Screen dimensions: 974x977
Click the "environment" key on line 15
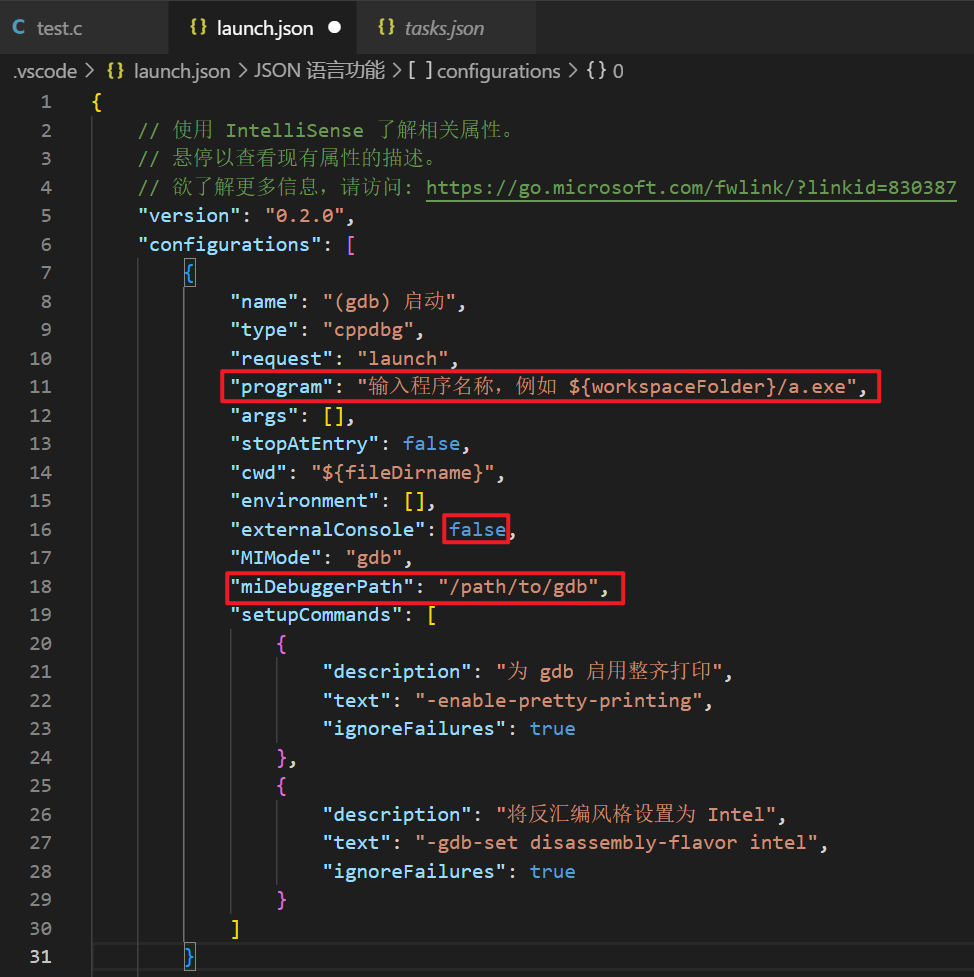pos(305,501)
